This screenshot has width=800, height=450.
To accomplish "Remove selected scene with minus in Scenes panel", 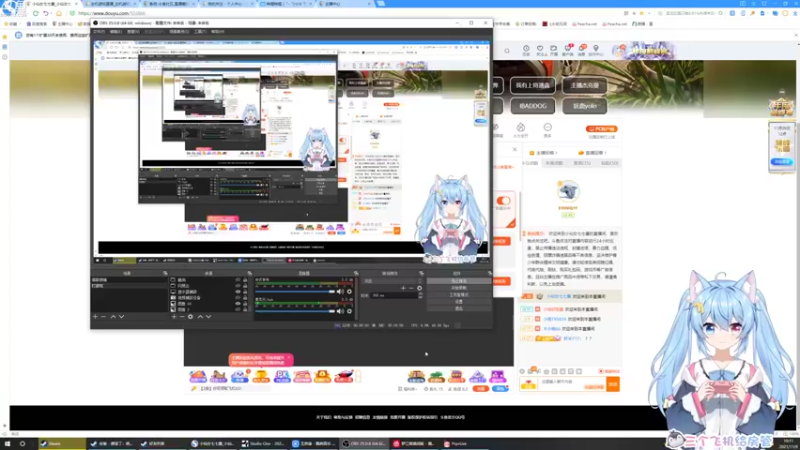I will [x=104, y=317].
